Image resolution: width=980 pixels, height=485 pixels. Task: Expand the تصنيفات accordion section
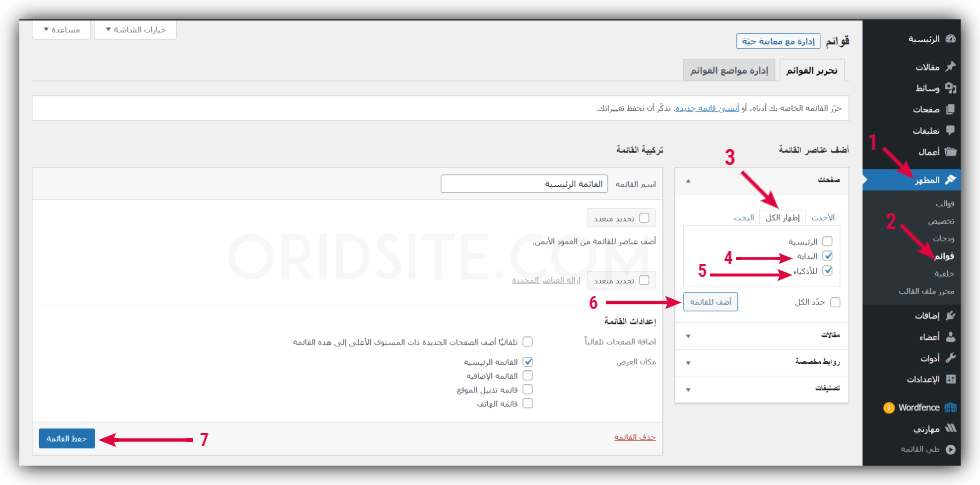click(x=762, y=389)
